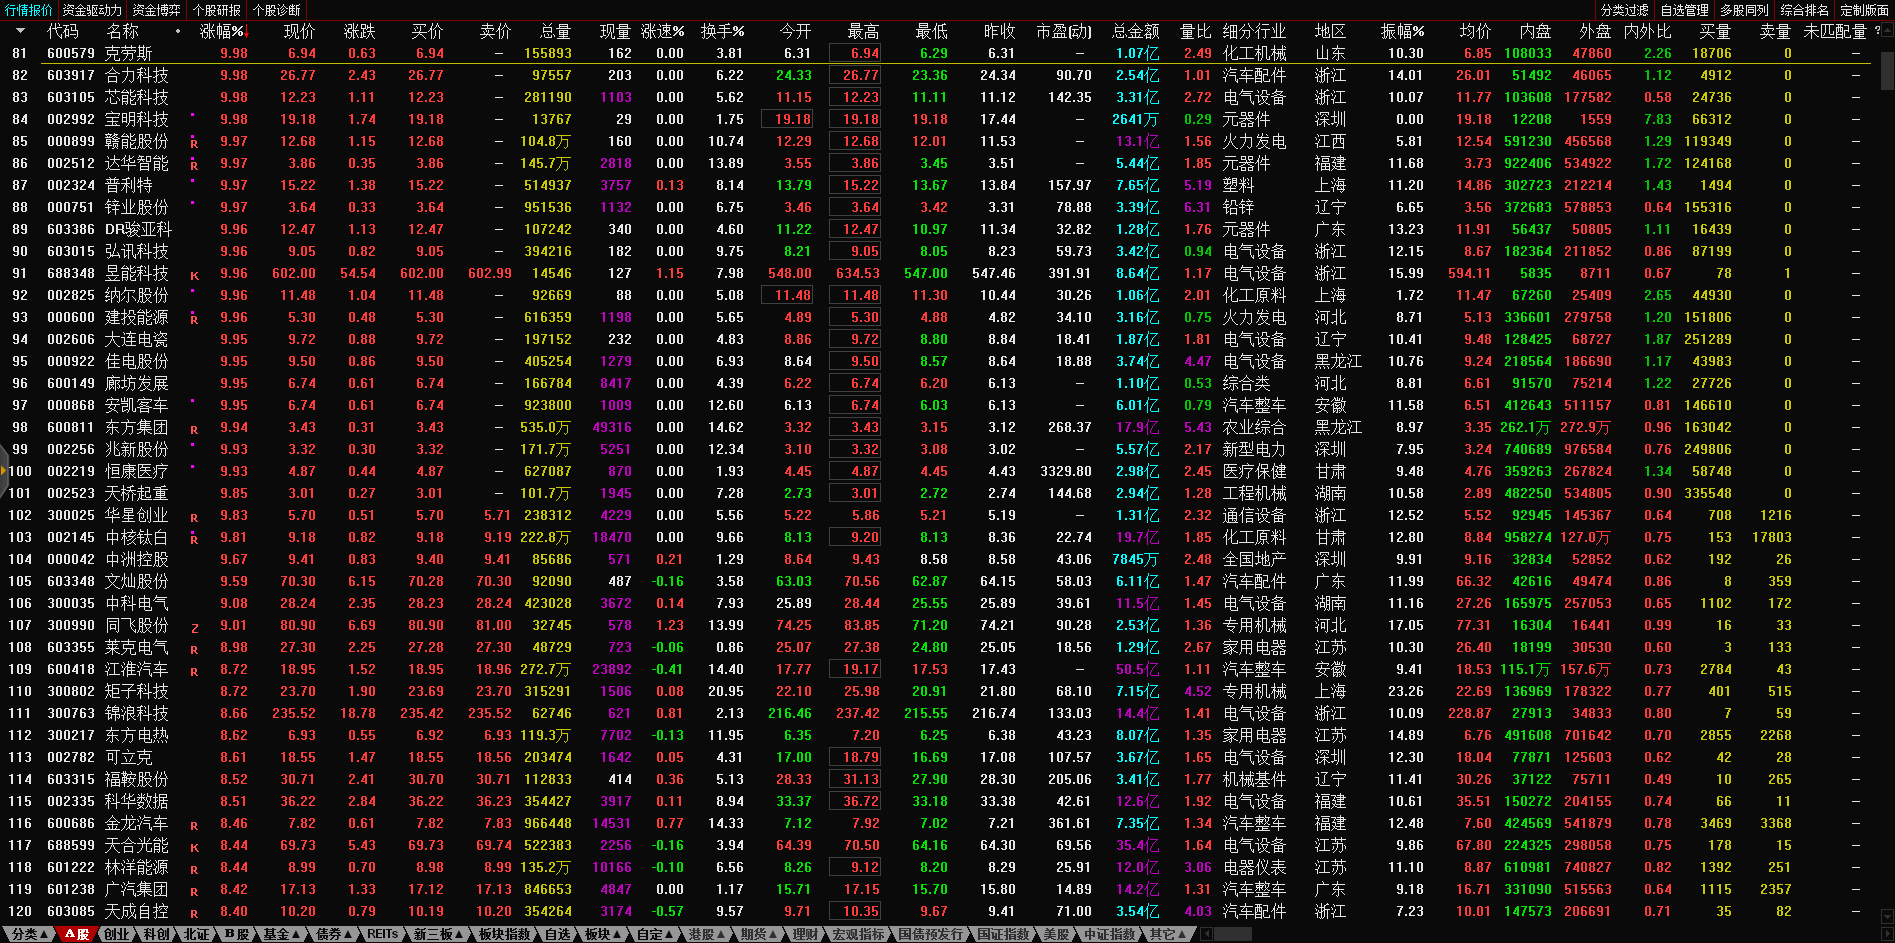Click the K marker beside 昱能科技
This screenshot has height=943, width=1895.
[194, 275]
